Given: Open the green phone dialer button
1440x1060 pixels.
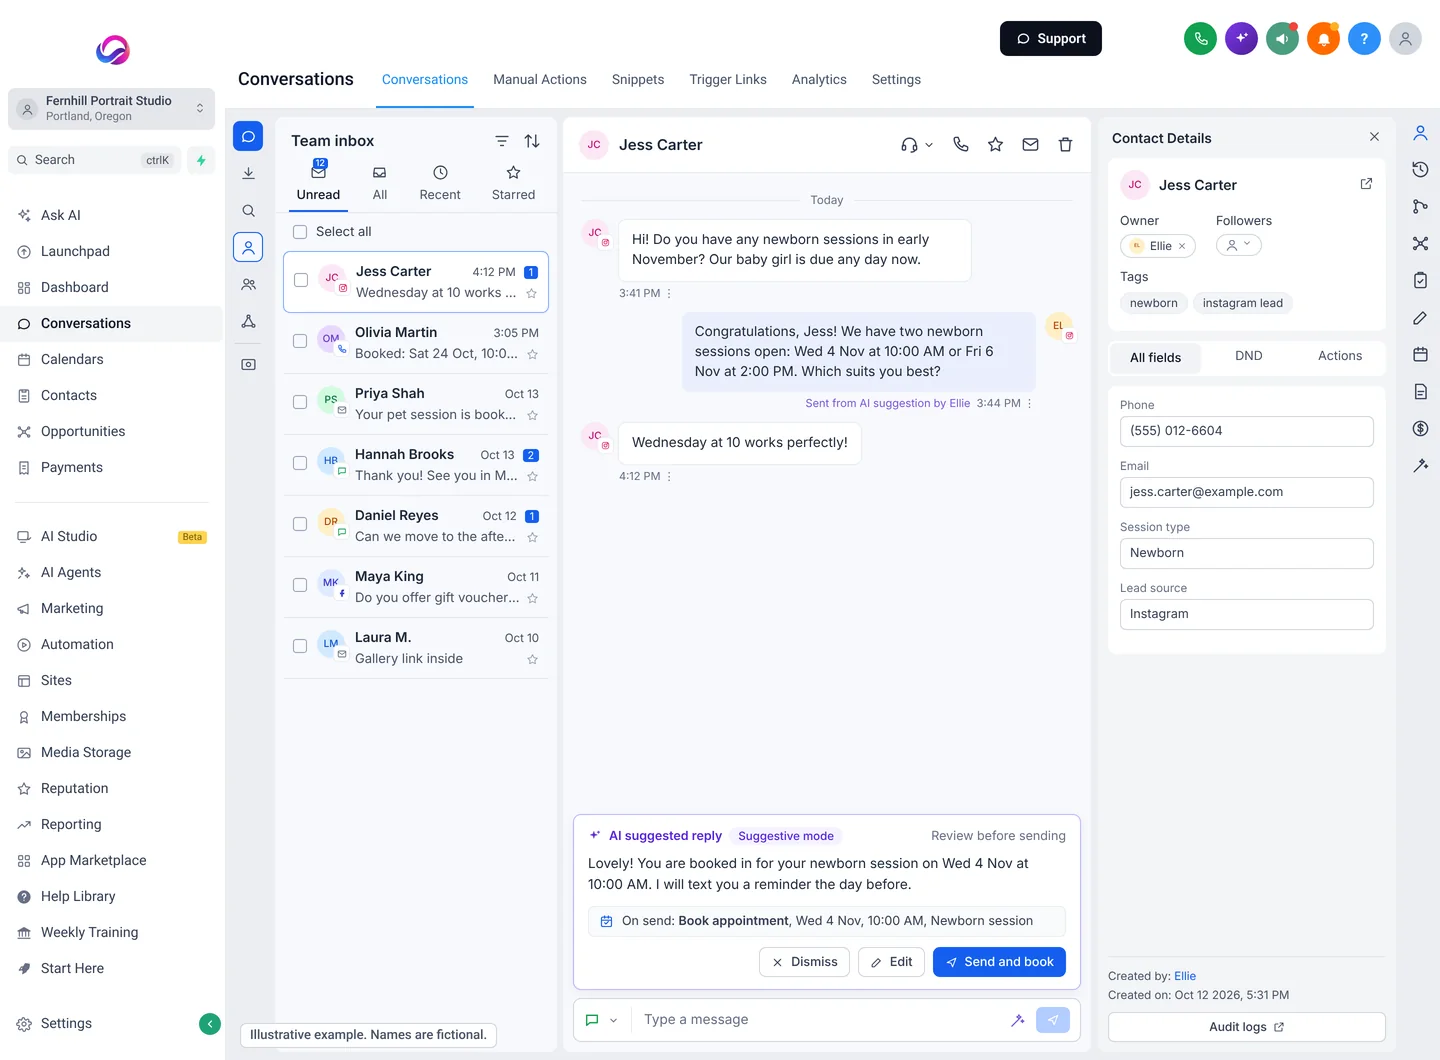Looking at the screenshot, I should (x=1200, y=39).
